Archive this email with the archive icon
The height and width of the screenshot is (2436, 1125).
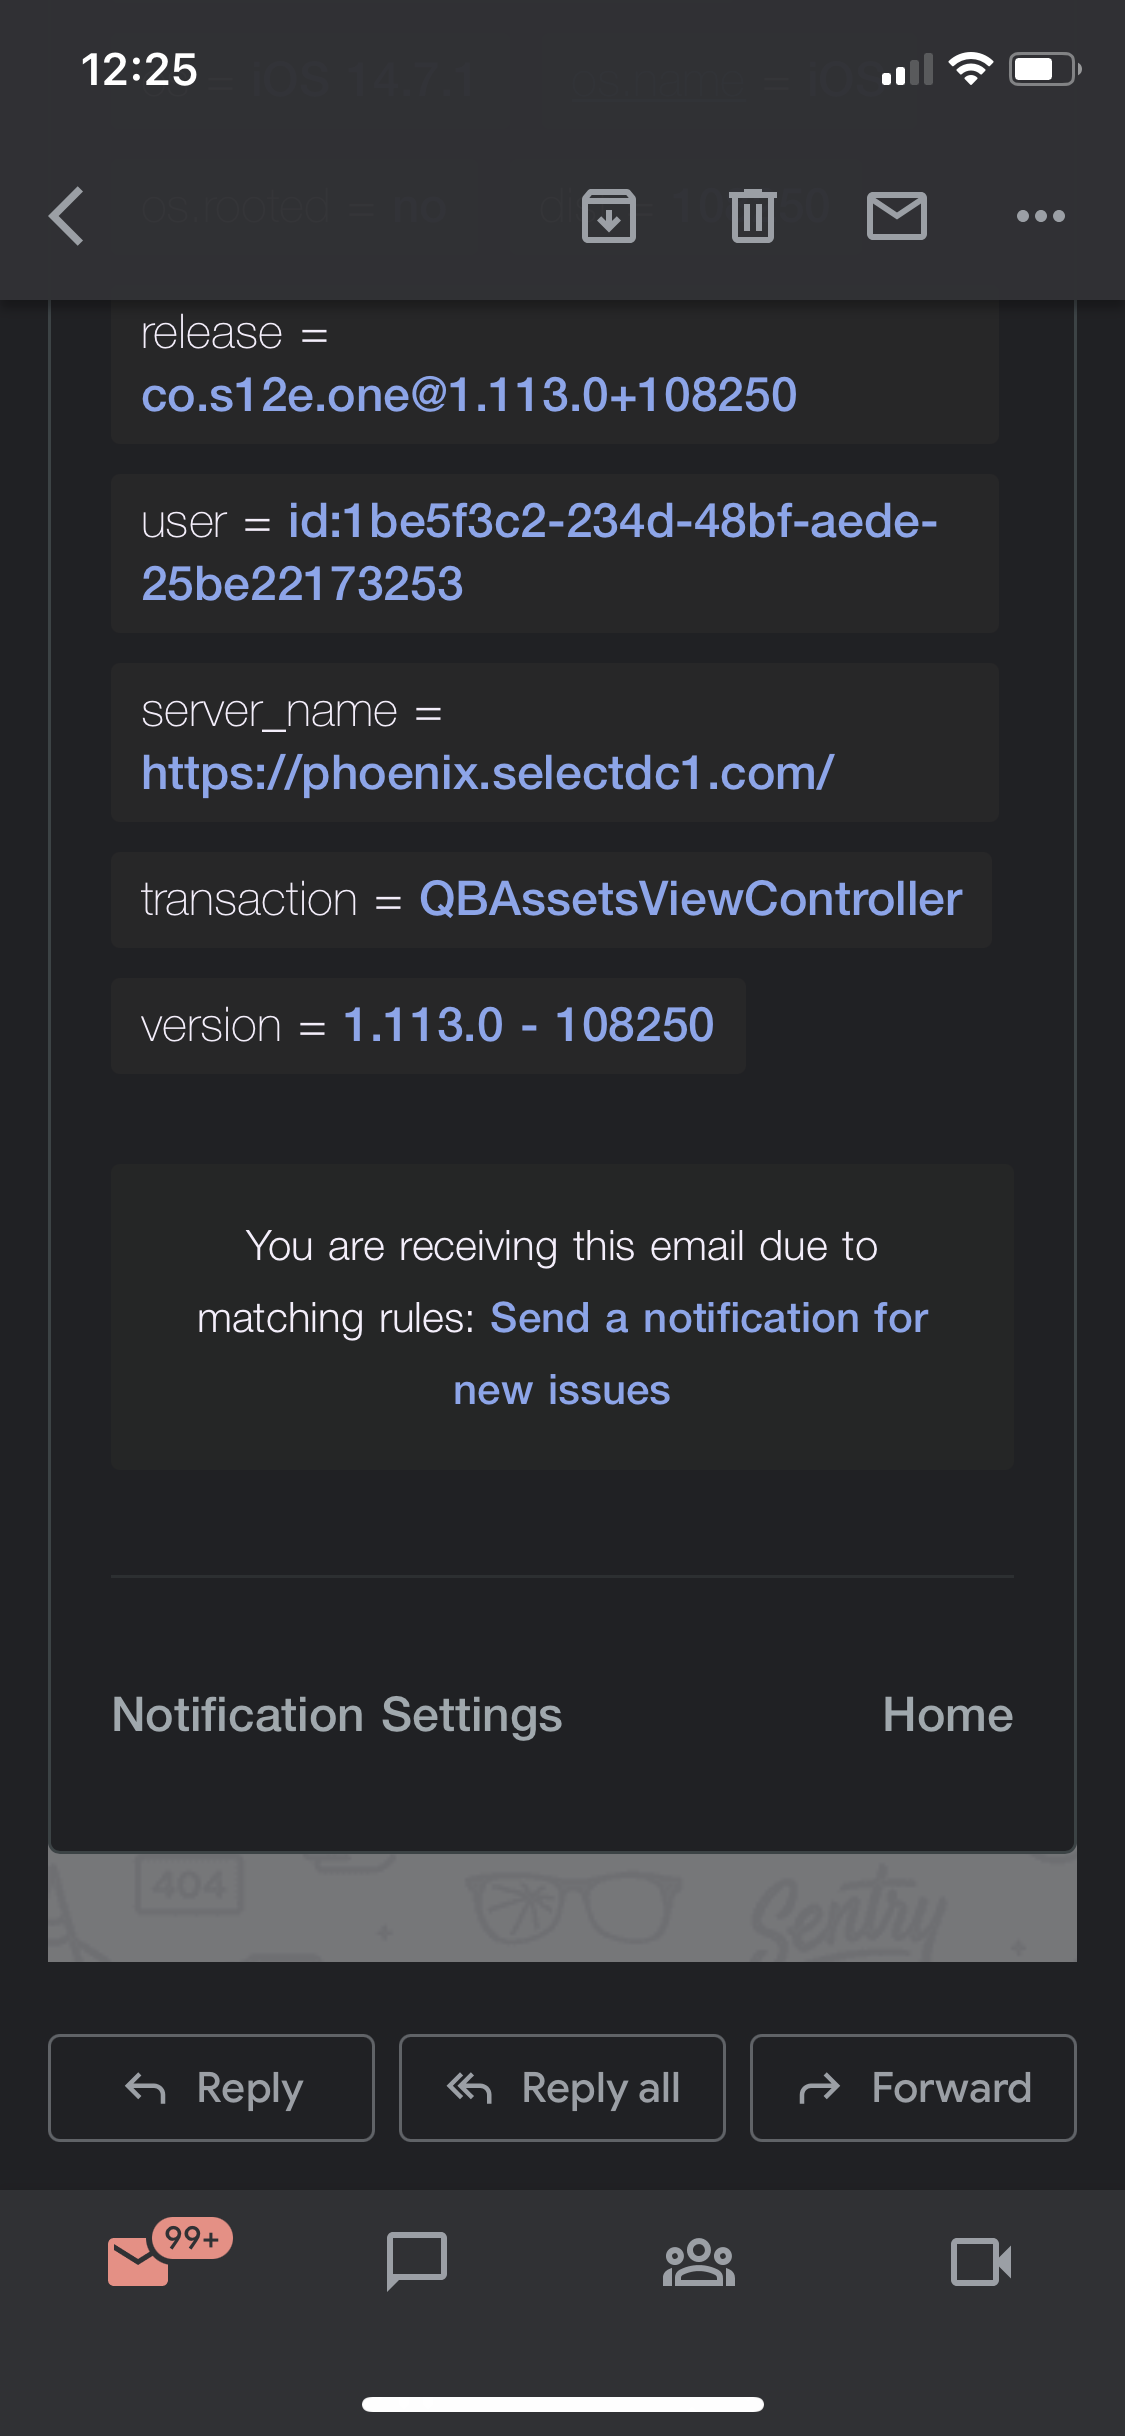coord(608,216)
